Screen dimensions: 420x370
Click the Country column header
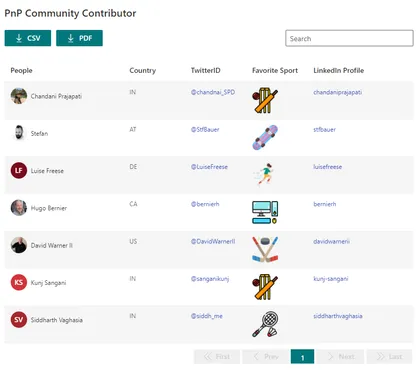pos(143,70)
